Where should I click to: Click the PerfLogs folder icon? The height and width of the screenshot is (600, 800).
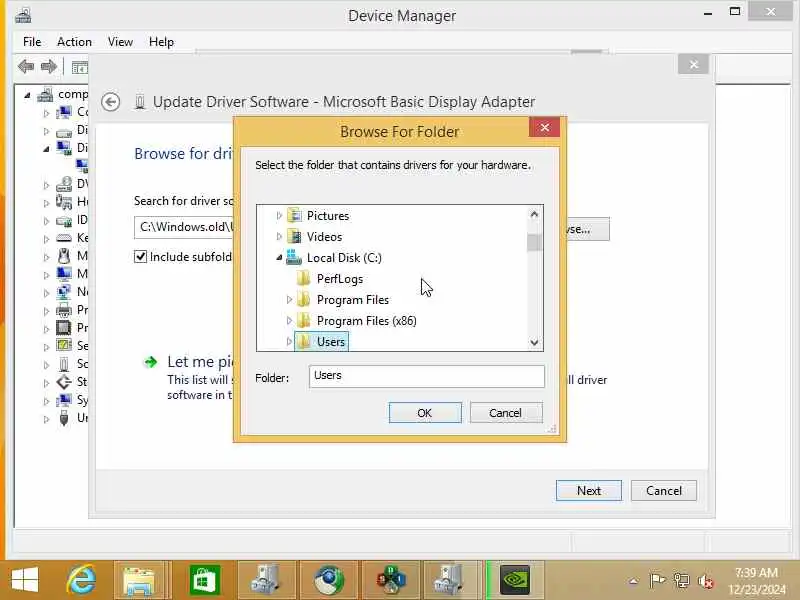pyautogui.click(x=304, y=279)
